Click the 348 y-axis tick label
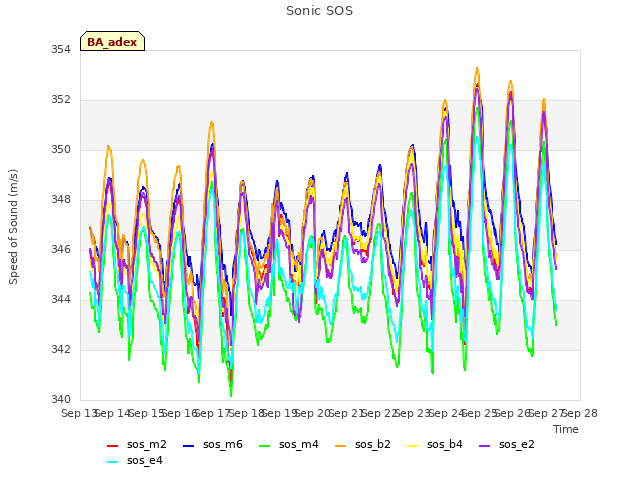 (x=61, y=200)
